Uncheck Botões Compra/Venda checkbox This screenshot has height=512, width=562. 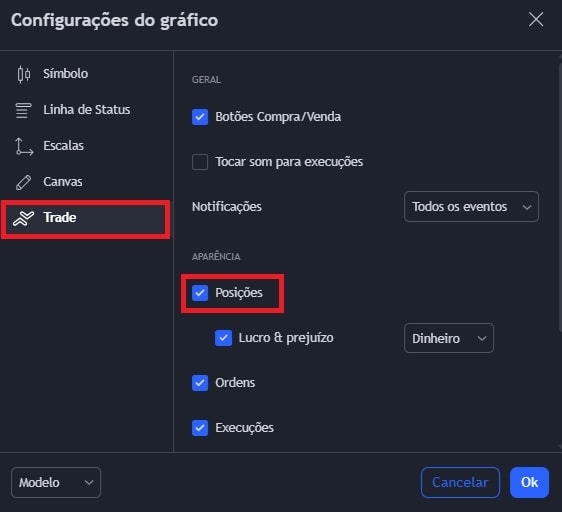200,117
